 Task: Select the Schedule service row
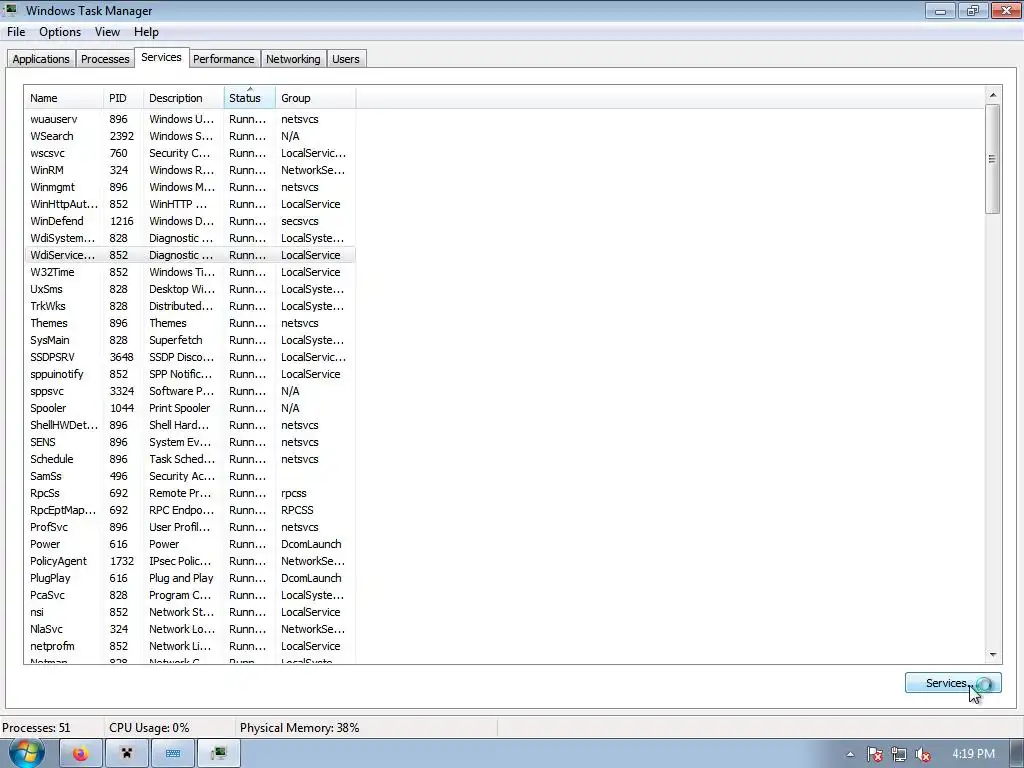(x=190, y=458)
